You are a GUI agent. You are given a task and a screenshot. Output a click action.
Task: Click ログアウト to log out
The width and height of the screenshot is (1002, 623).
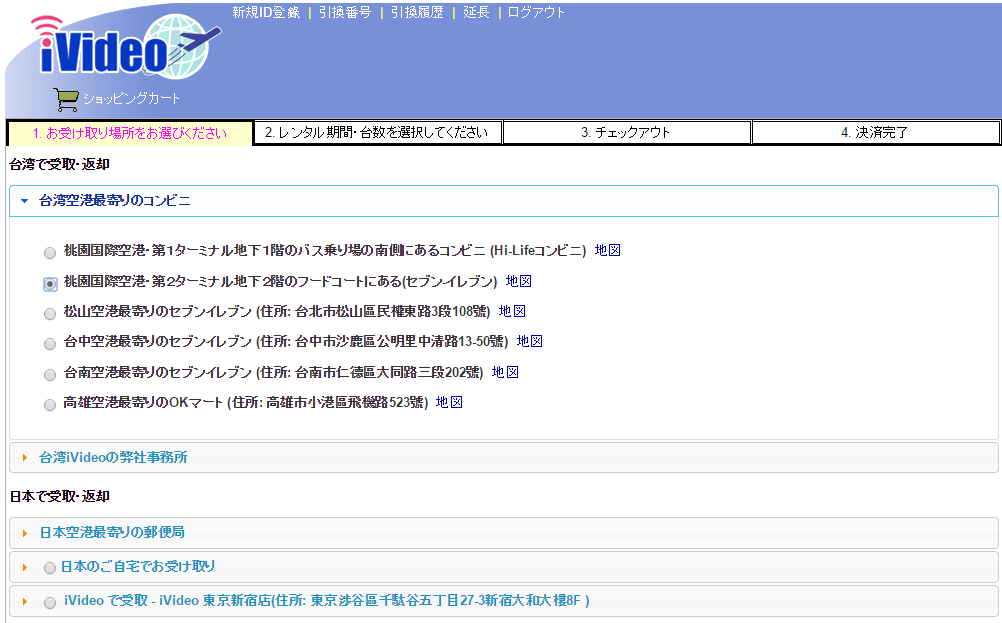pyautogui.click(x=536, y=12)
